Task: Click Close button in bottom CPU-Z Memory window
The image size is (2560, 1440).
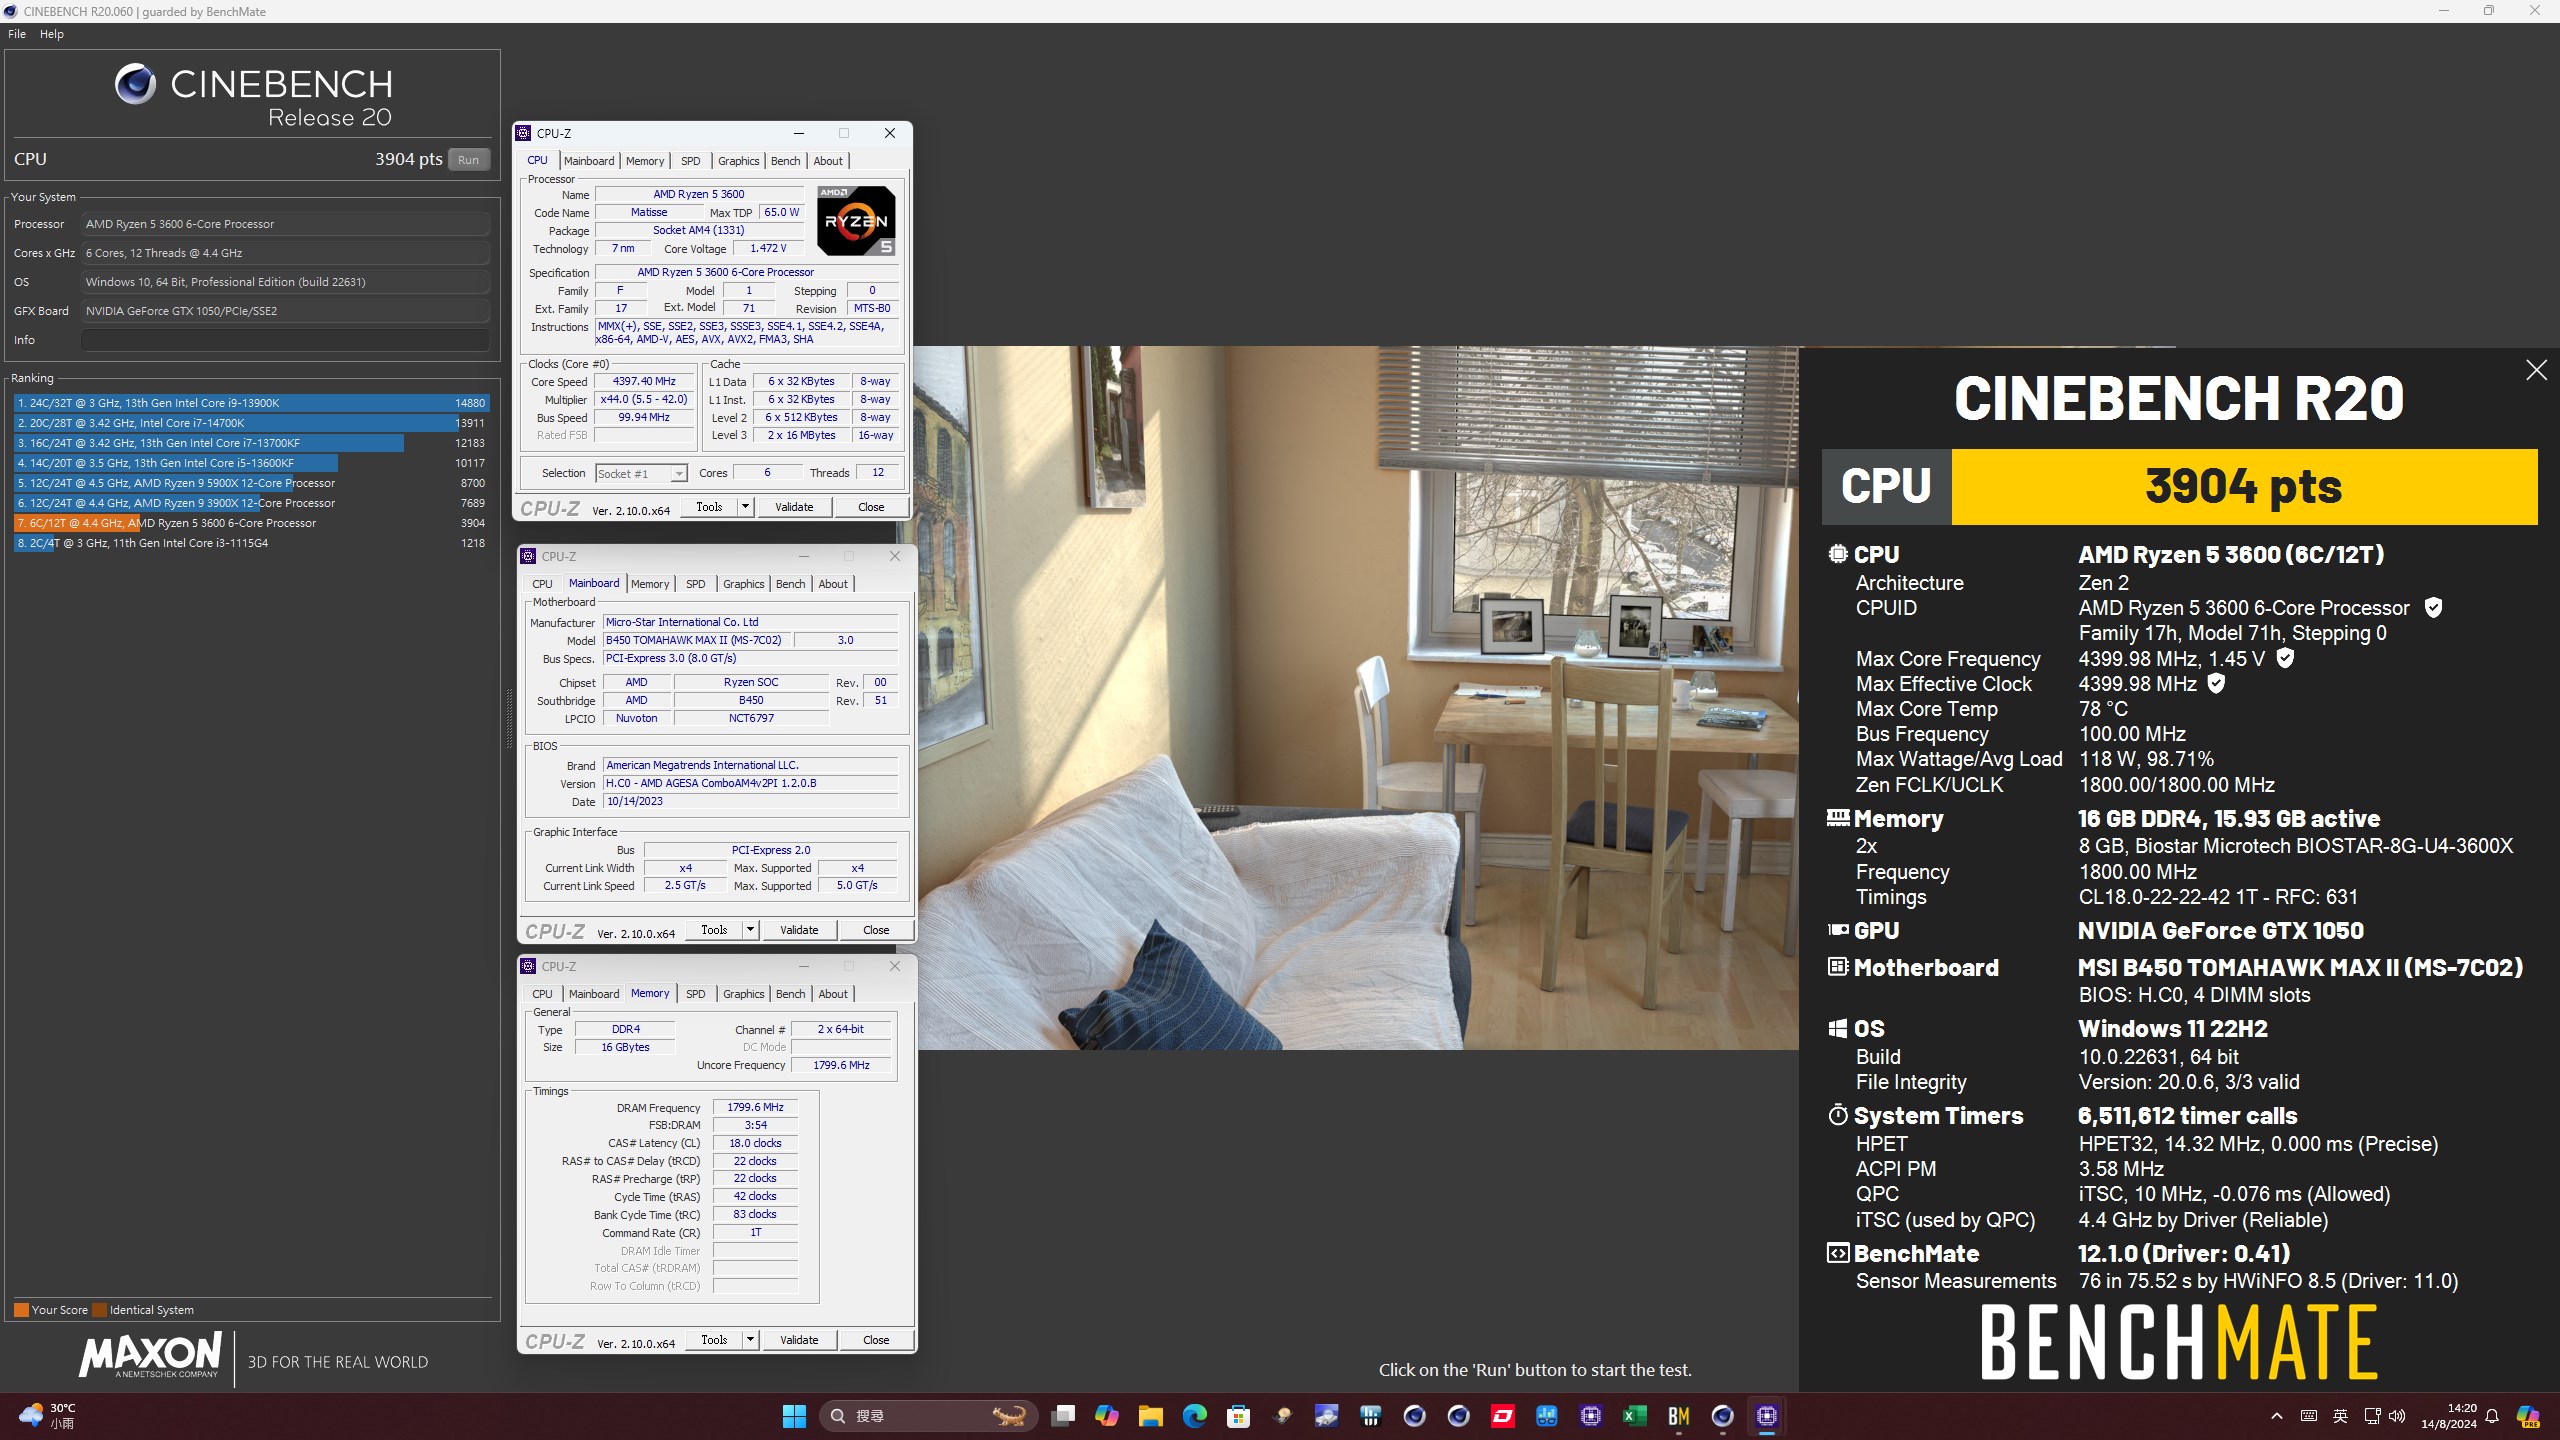Action: point(876,1340)
